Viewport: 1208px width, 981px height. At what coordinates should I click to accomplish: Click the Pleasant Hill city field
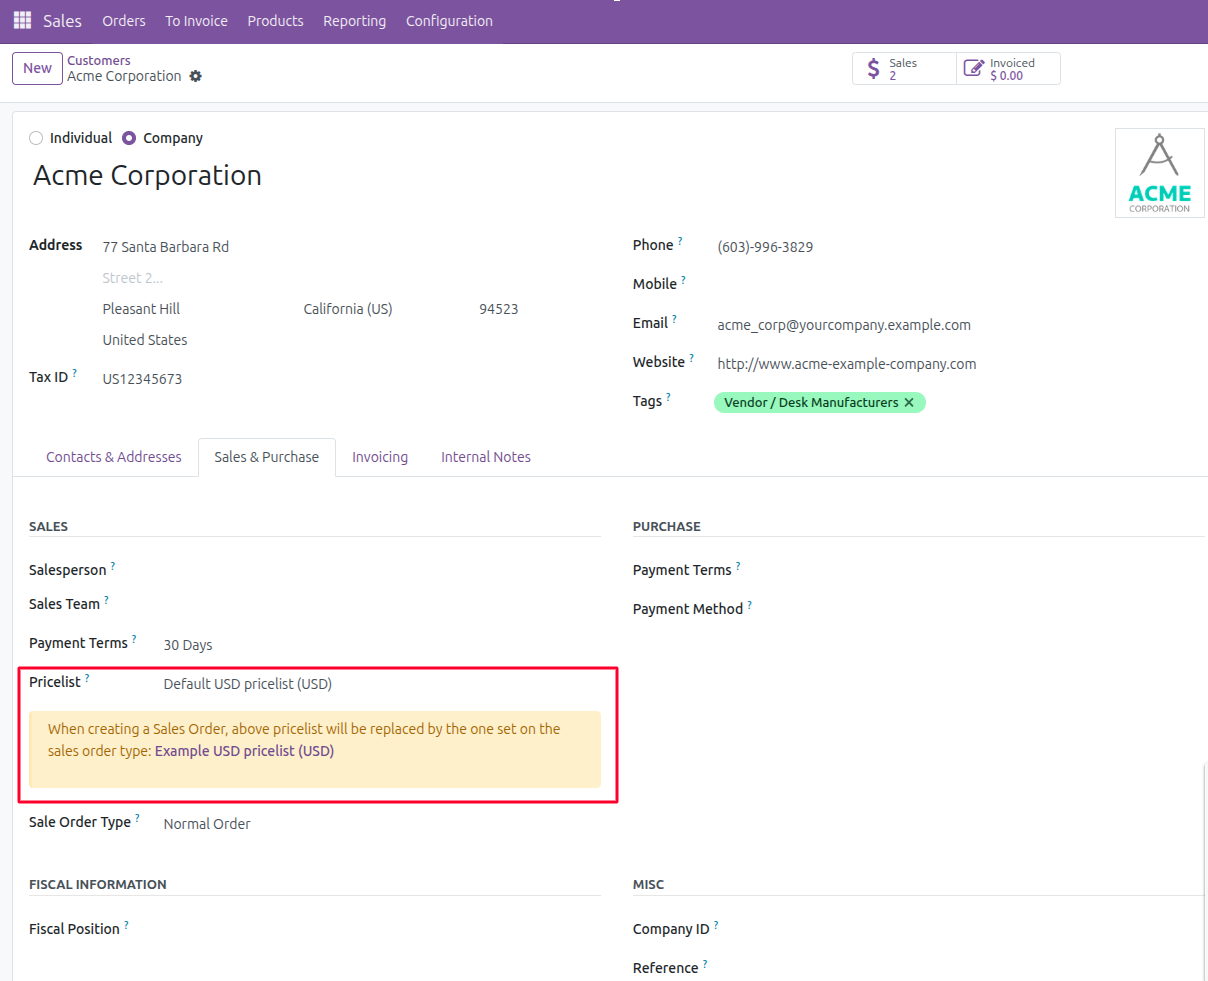click(198, 309)
